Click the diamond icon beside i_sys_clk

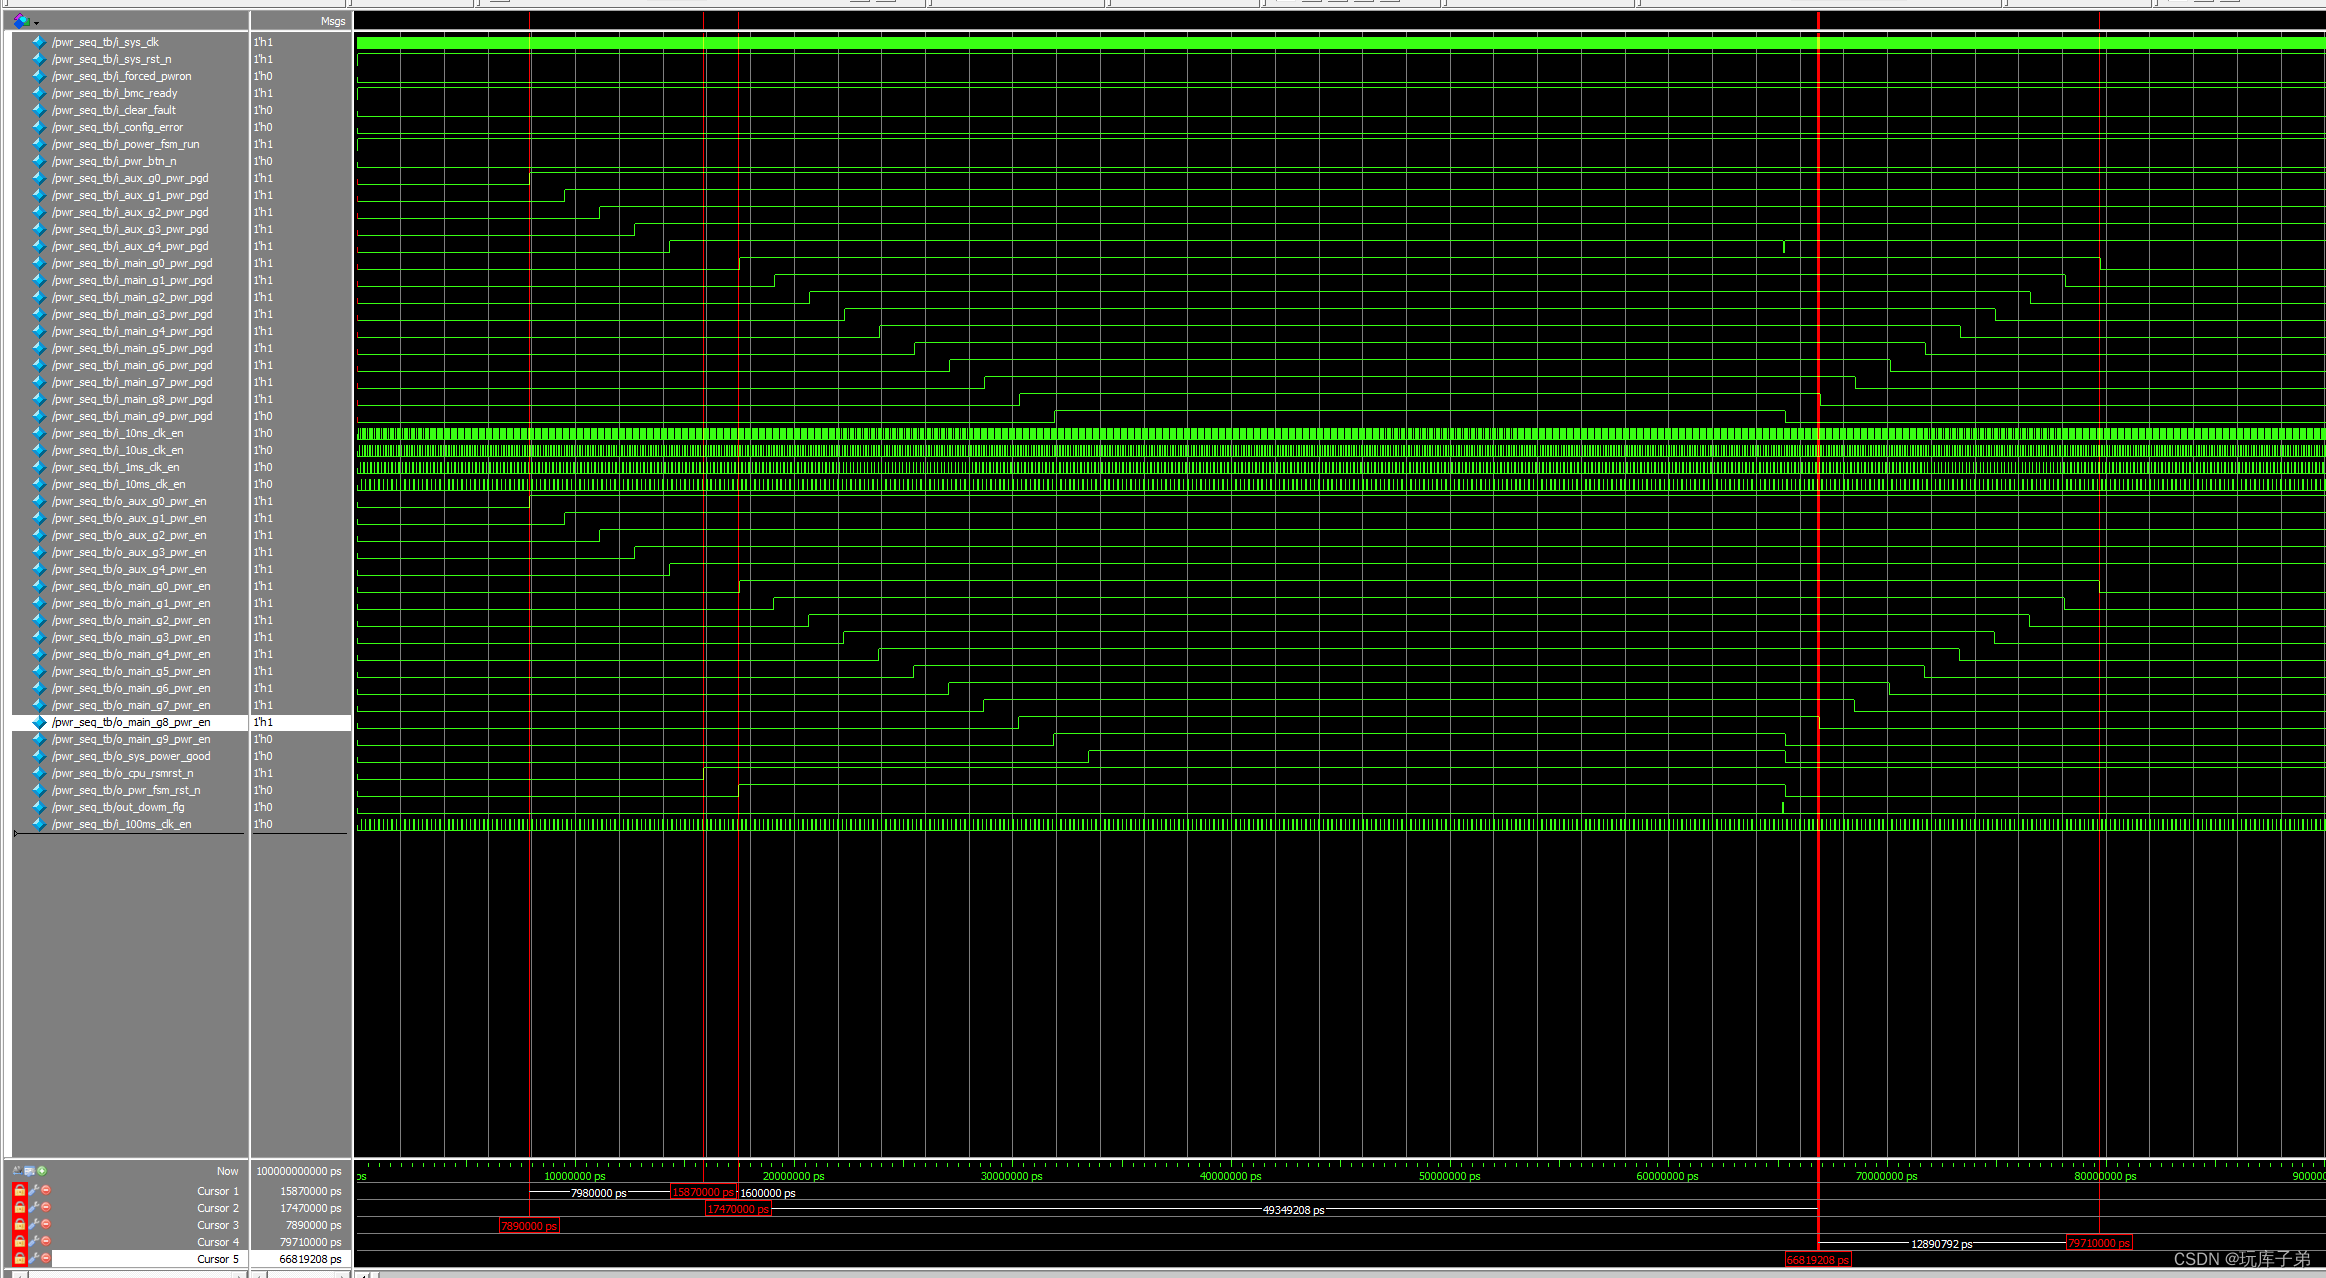pos(39,42)
